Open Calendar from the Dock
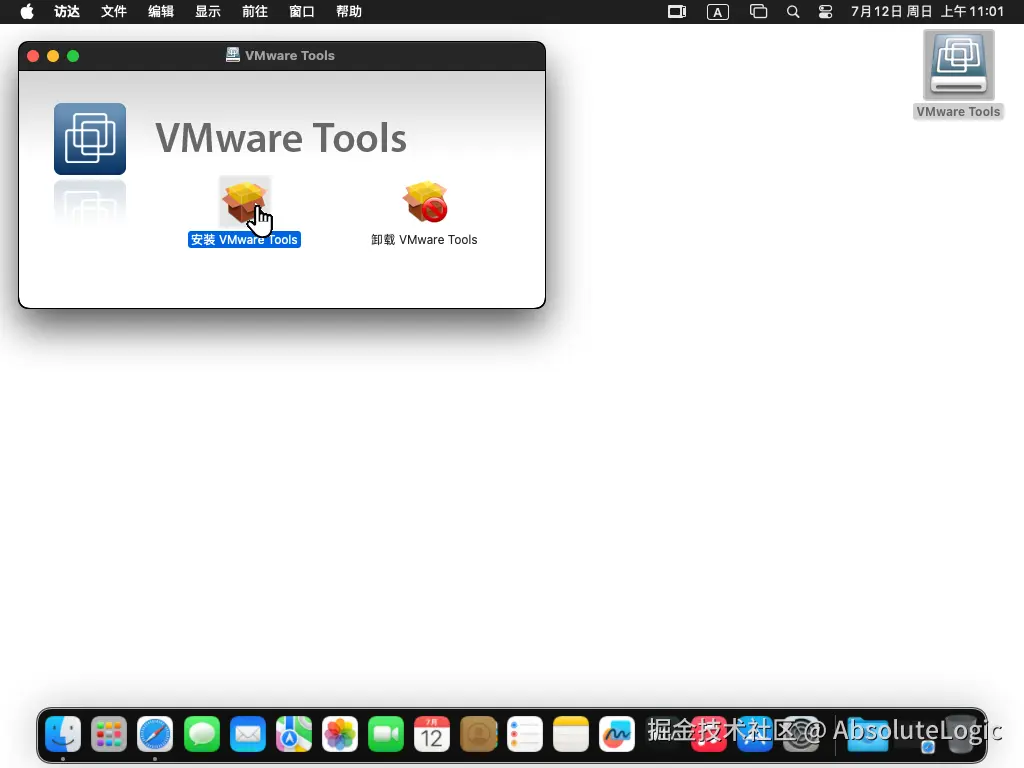1024x768 pixels. click(x=432, y=734)
